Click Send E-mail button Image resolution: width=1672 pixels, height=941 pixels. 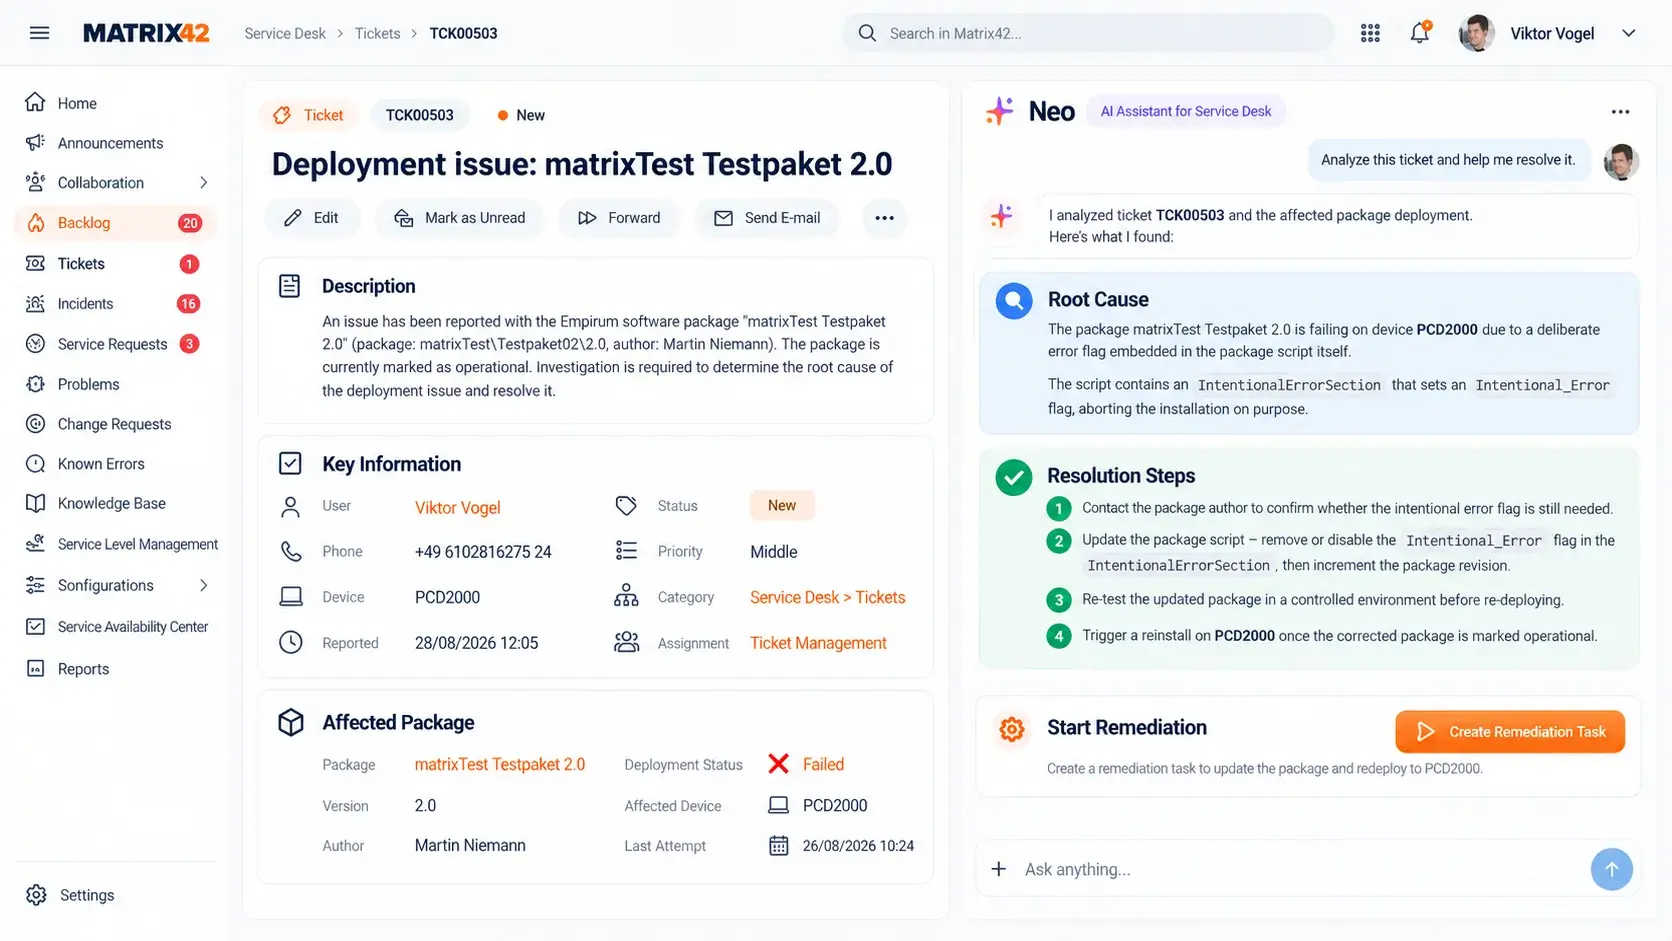point(768,218)
